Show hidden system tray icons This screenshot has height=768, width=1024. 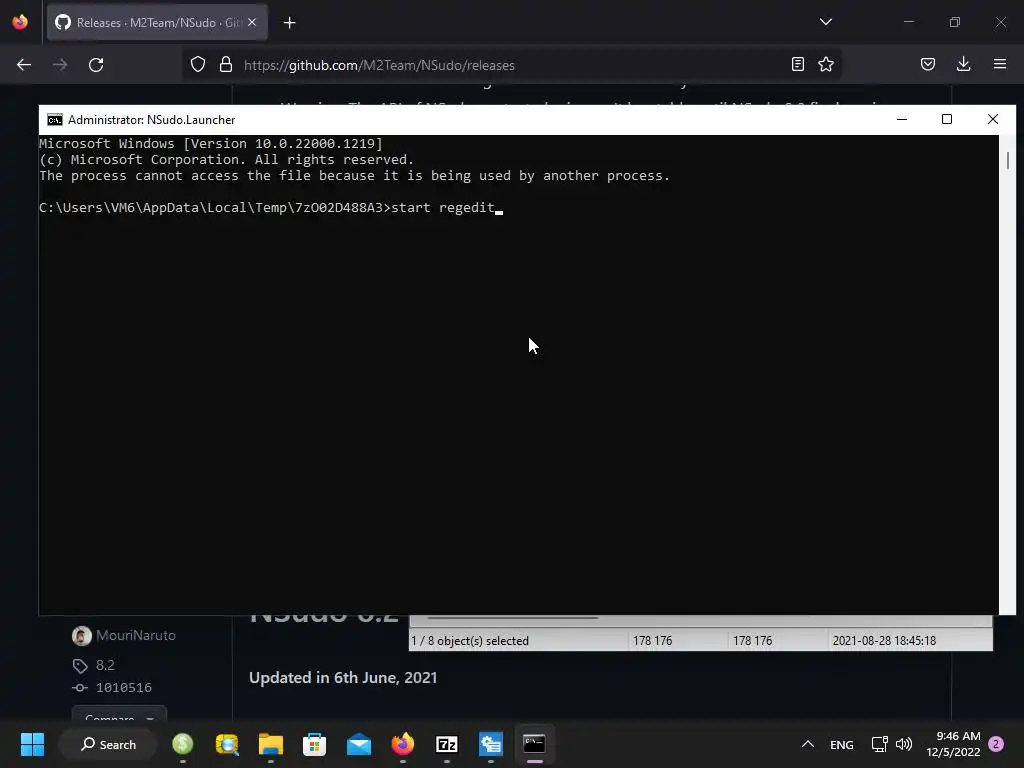pos(808,744)
